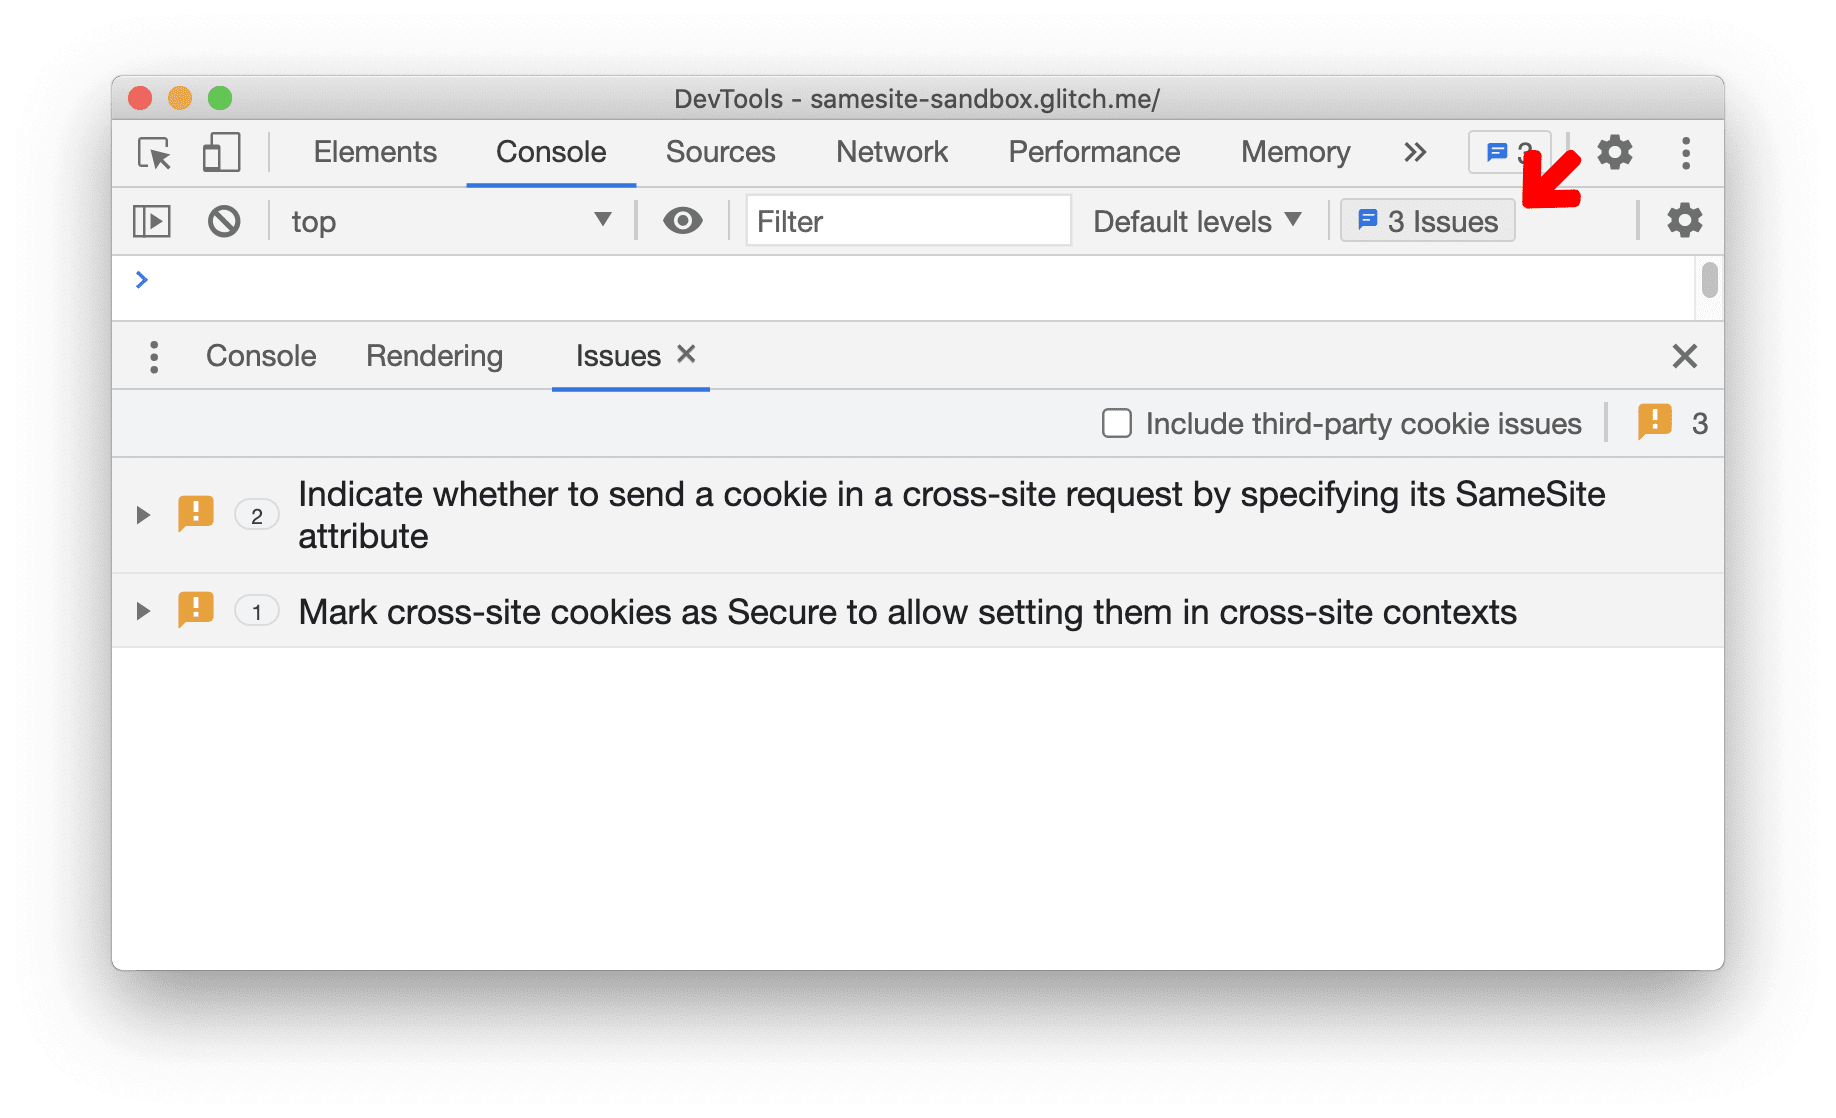The image size is (1836, 1118).
Task: Open the Default levels dropdown
Action: (1196, 221)
